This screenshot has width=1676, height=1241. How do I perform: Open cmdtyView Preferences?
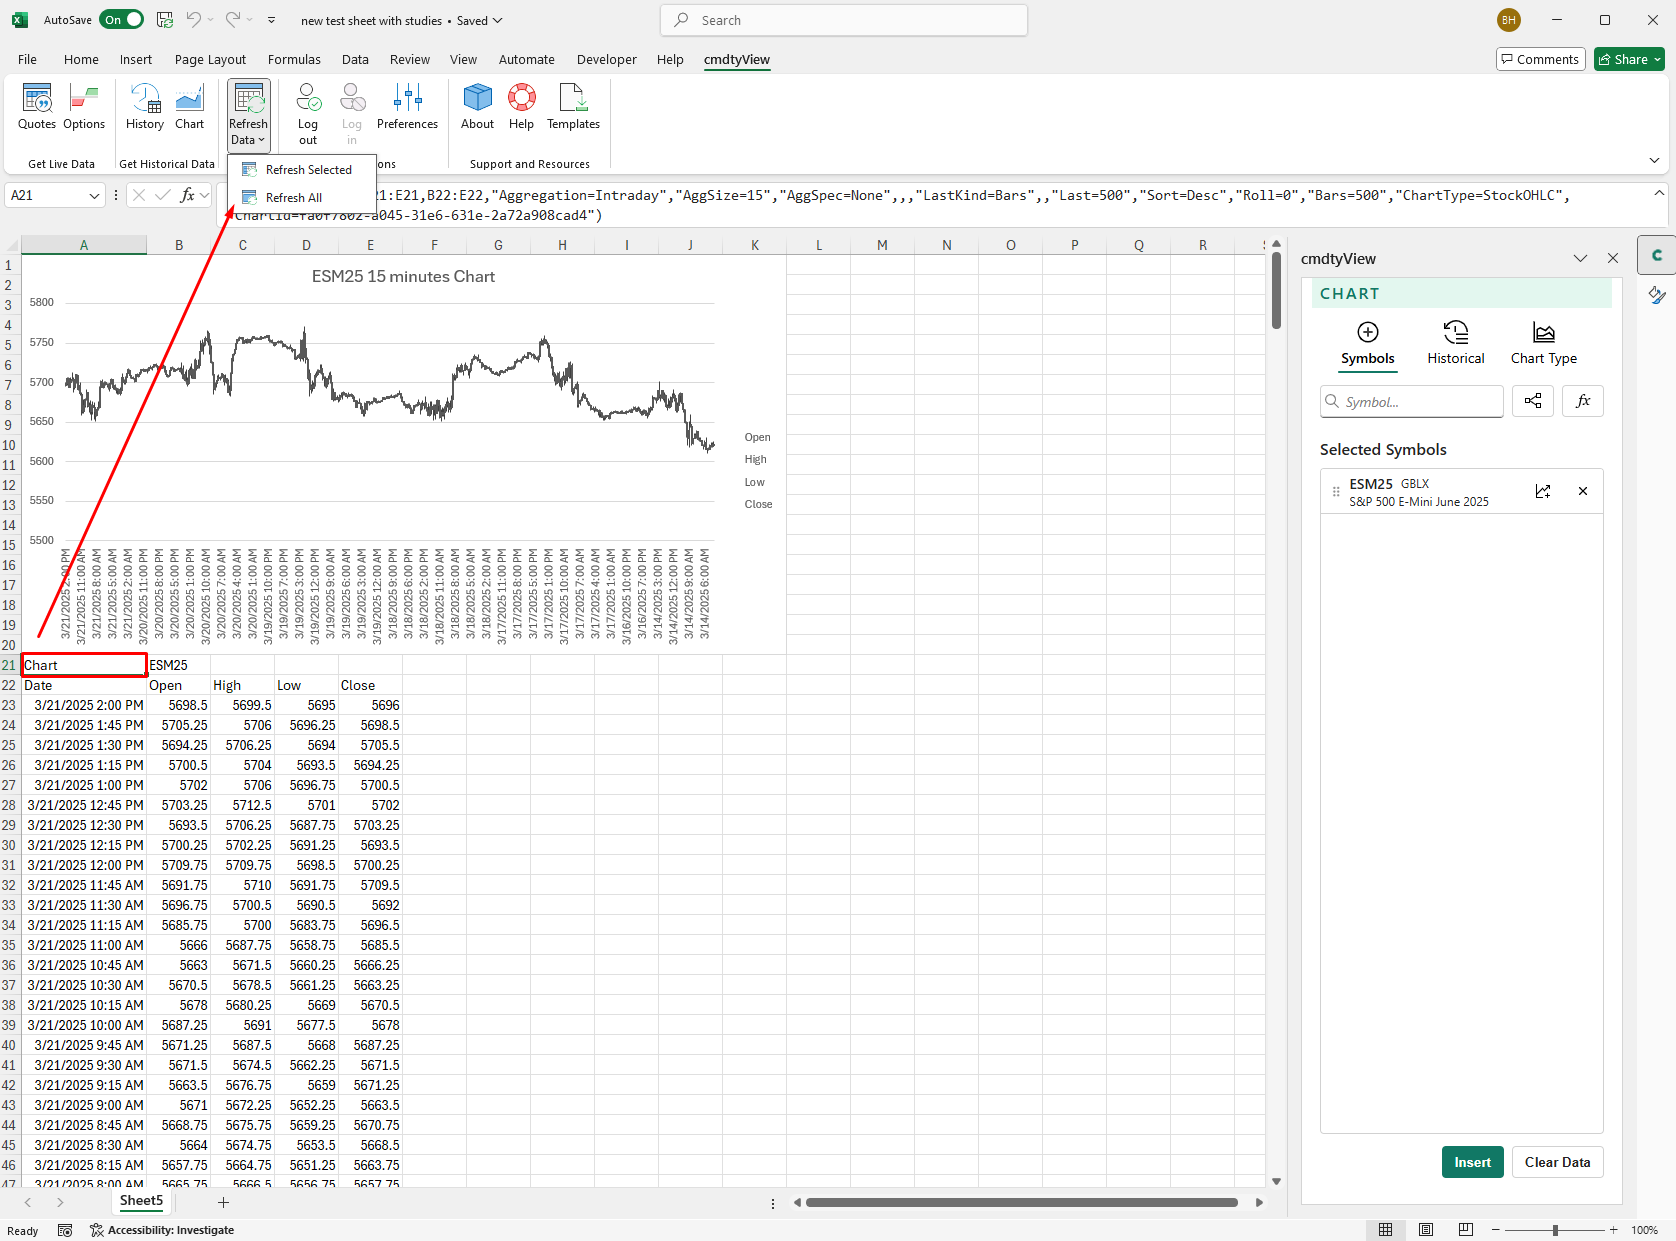(x=407, y=110)
